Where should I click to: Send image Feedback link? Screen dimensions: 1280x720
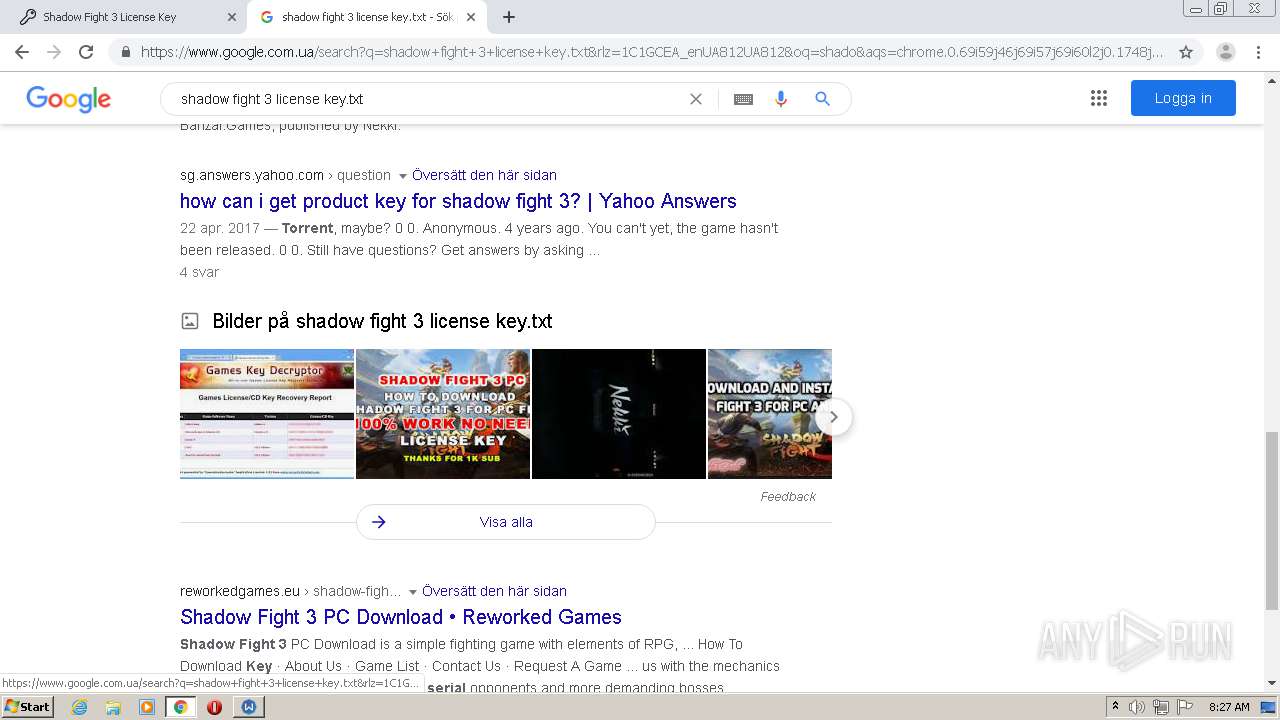tap(788, 497)
